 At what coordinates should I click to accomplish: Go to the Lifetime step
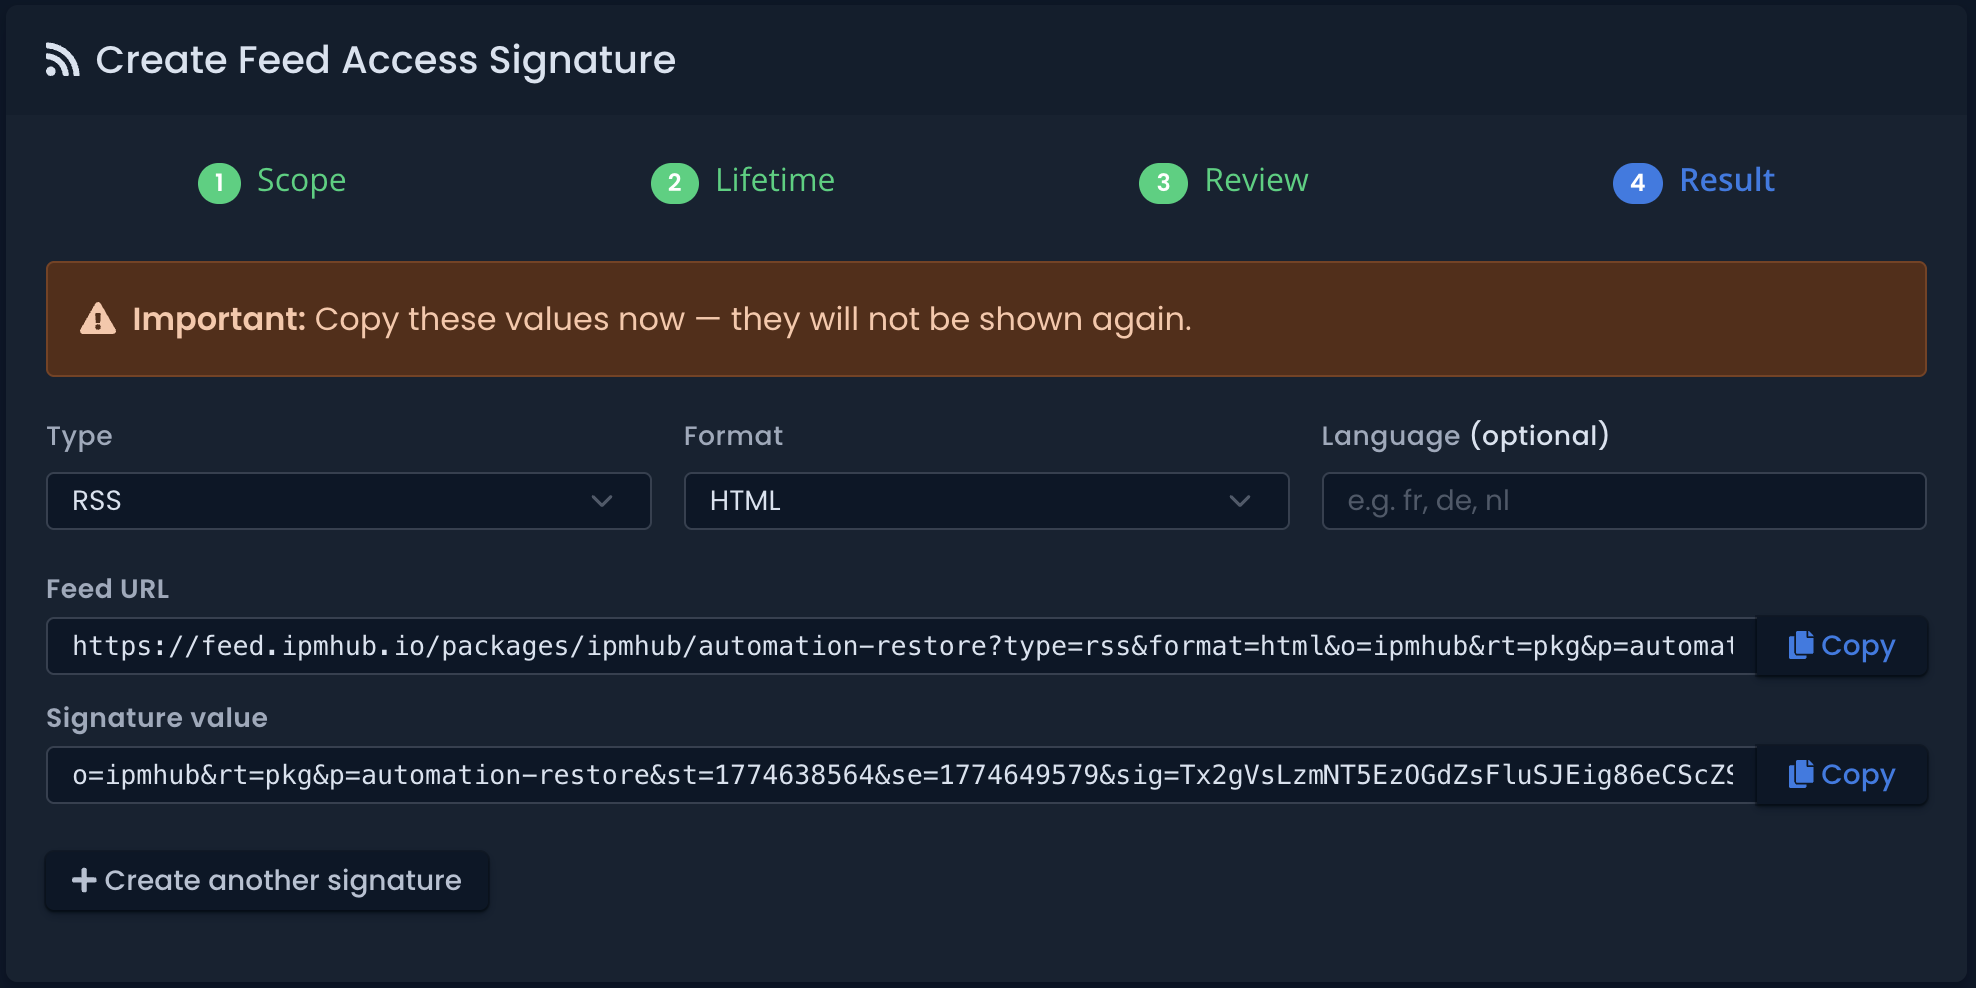(x=775, y=181)
